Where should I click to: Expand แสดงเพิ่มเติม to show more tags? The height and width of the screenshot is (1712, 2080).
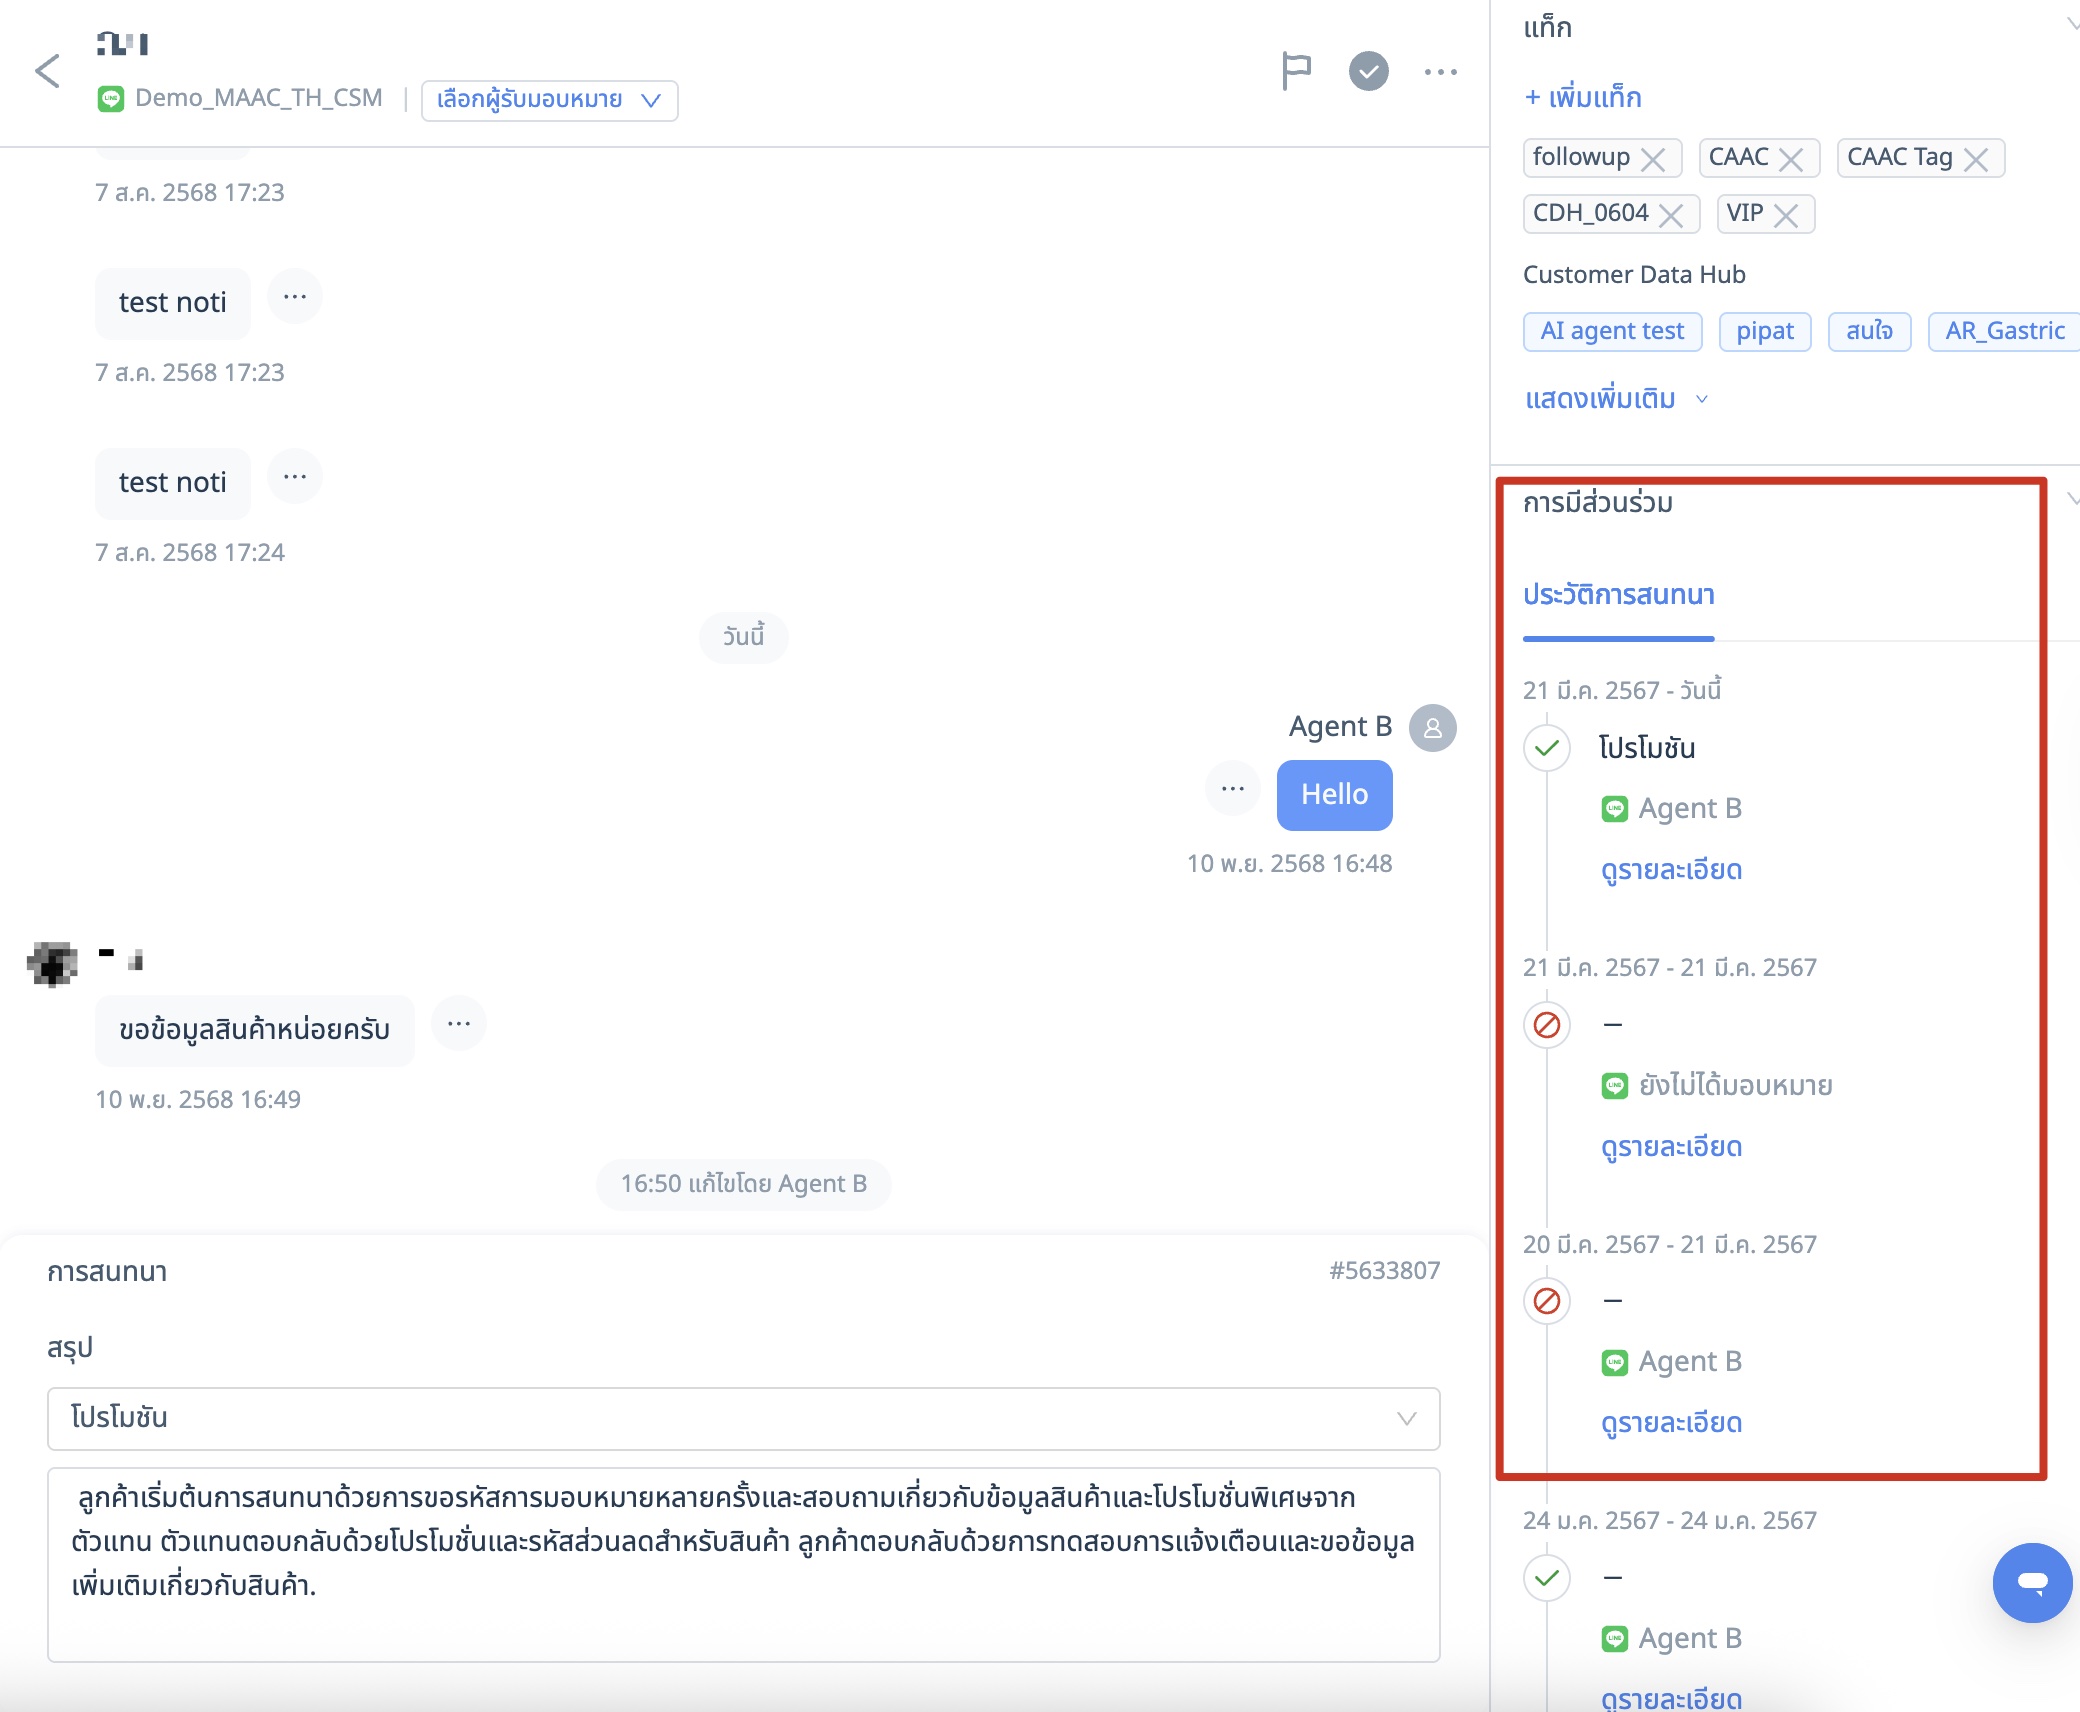point(1615,399)
